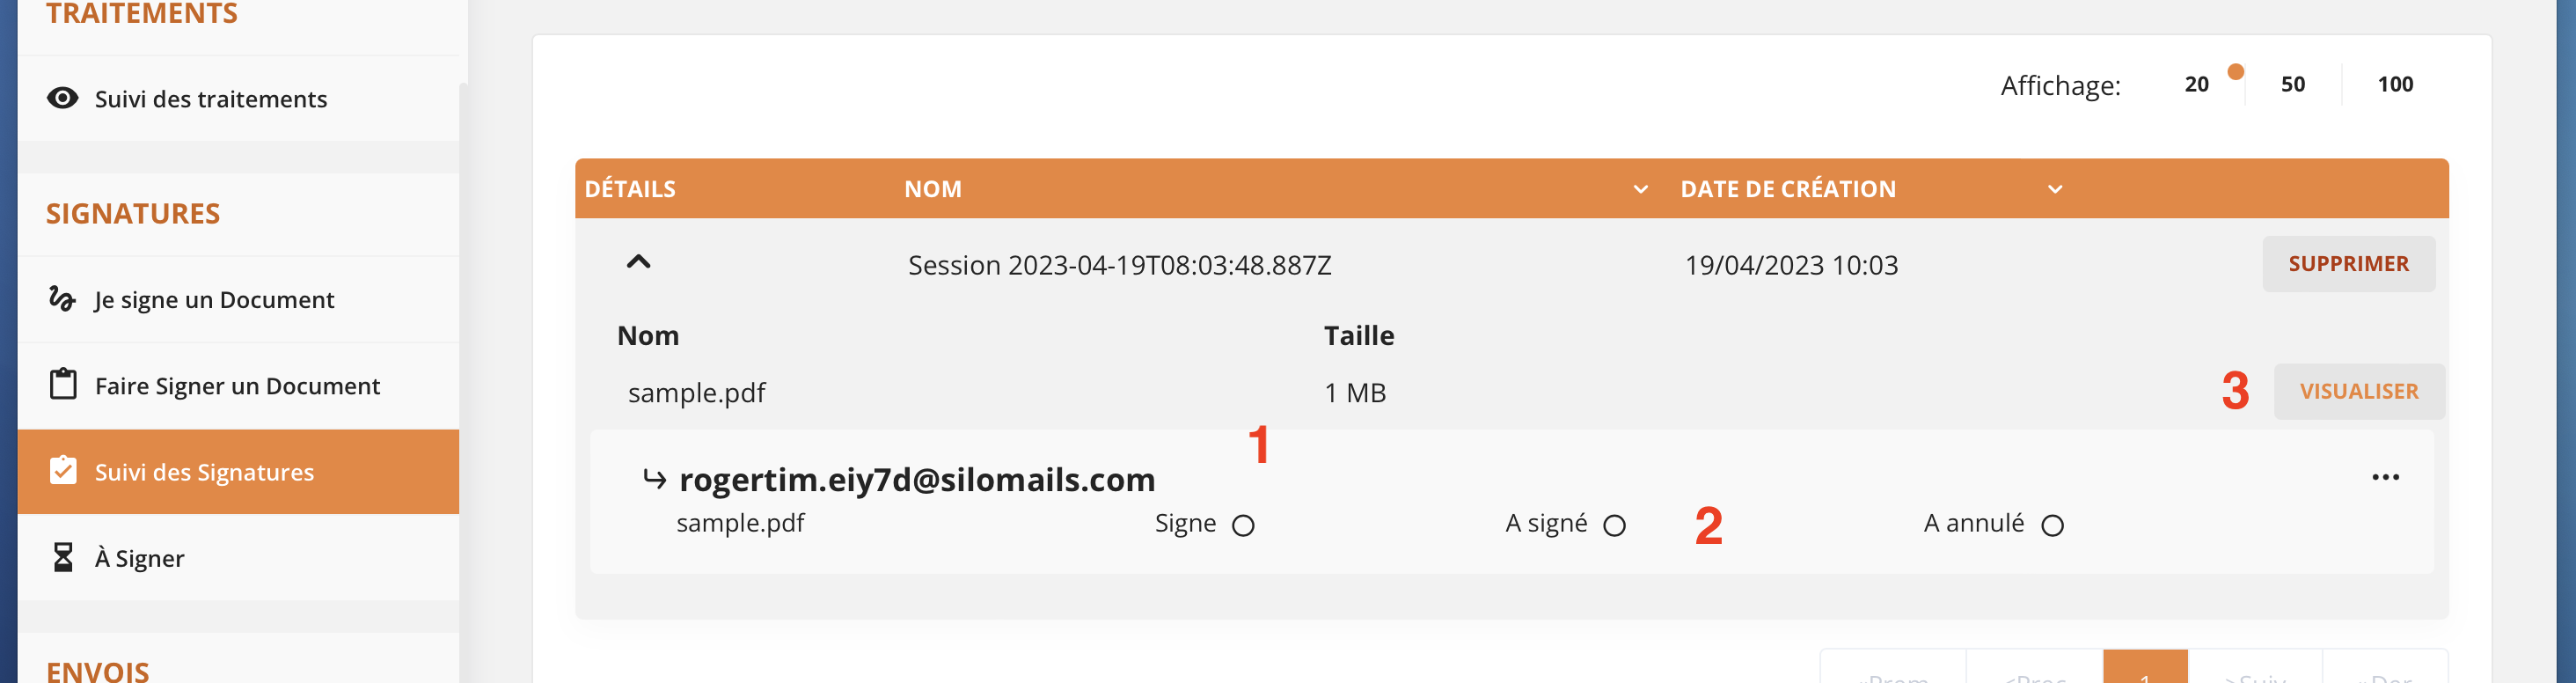Open the NOM column sort dropdown
Screen dimensions: 2576x683
[1640, 189]
